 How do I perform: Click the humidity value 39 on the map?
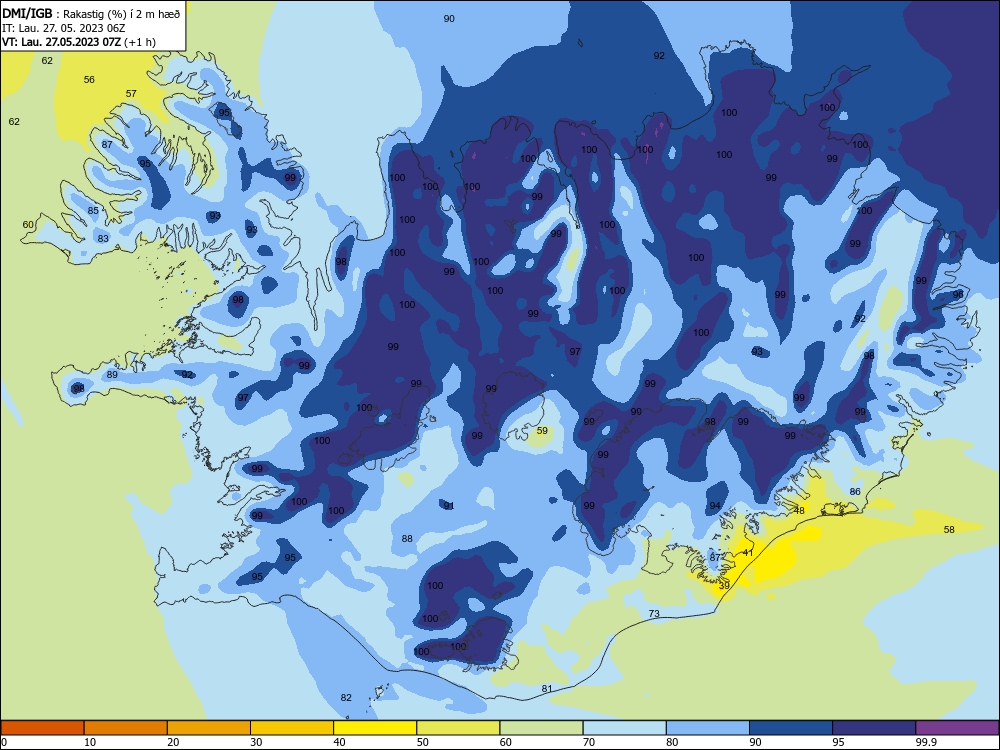tap(724, 585)
